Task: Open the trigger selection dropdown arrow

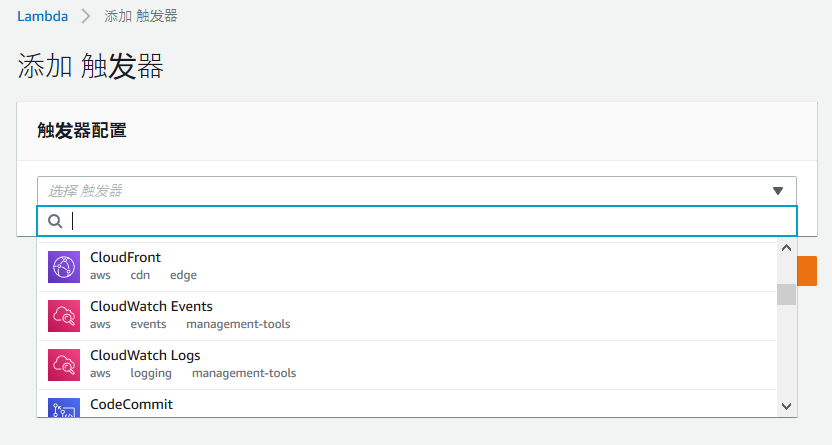Action: 778,191
